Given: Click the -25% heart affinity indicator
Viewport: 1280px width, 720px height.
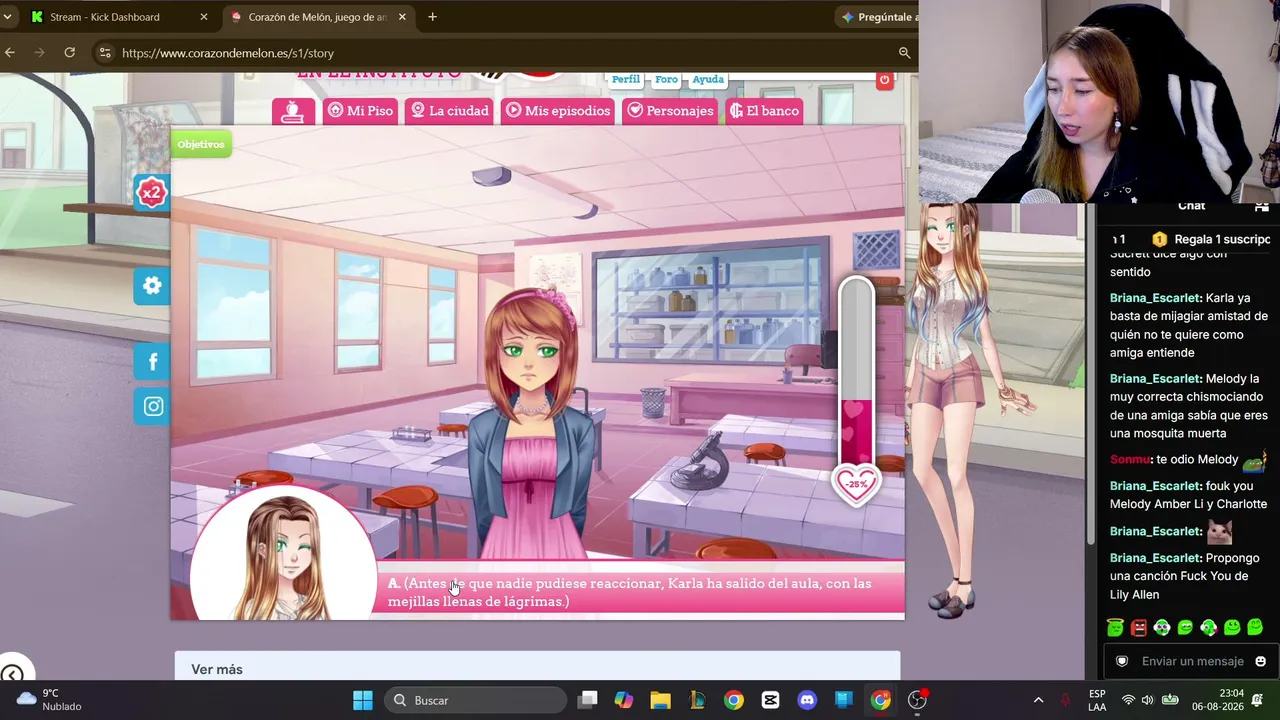Looking at the screenshot, I should coord(856,484).
